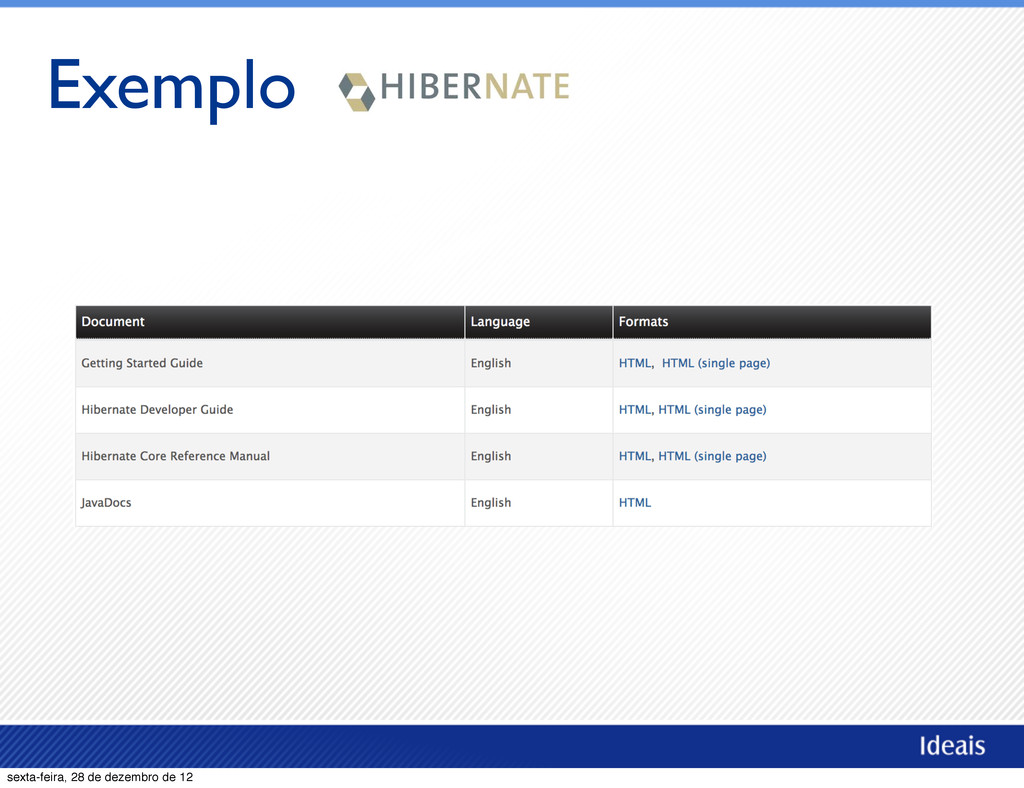Click the Formats column header
Viewport: 1024px width, 788px height.
click(x=773, y=322)
